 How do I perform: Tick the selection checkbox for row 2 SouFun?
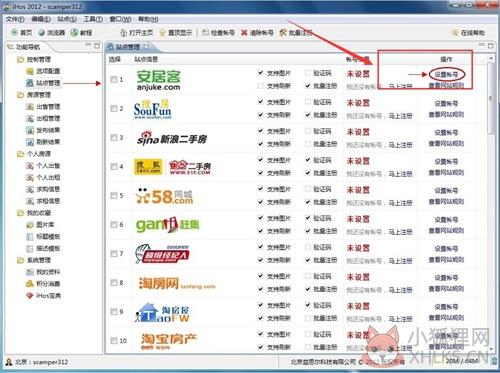(x=114, y=108)
